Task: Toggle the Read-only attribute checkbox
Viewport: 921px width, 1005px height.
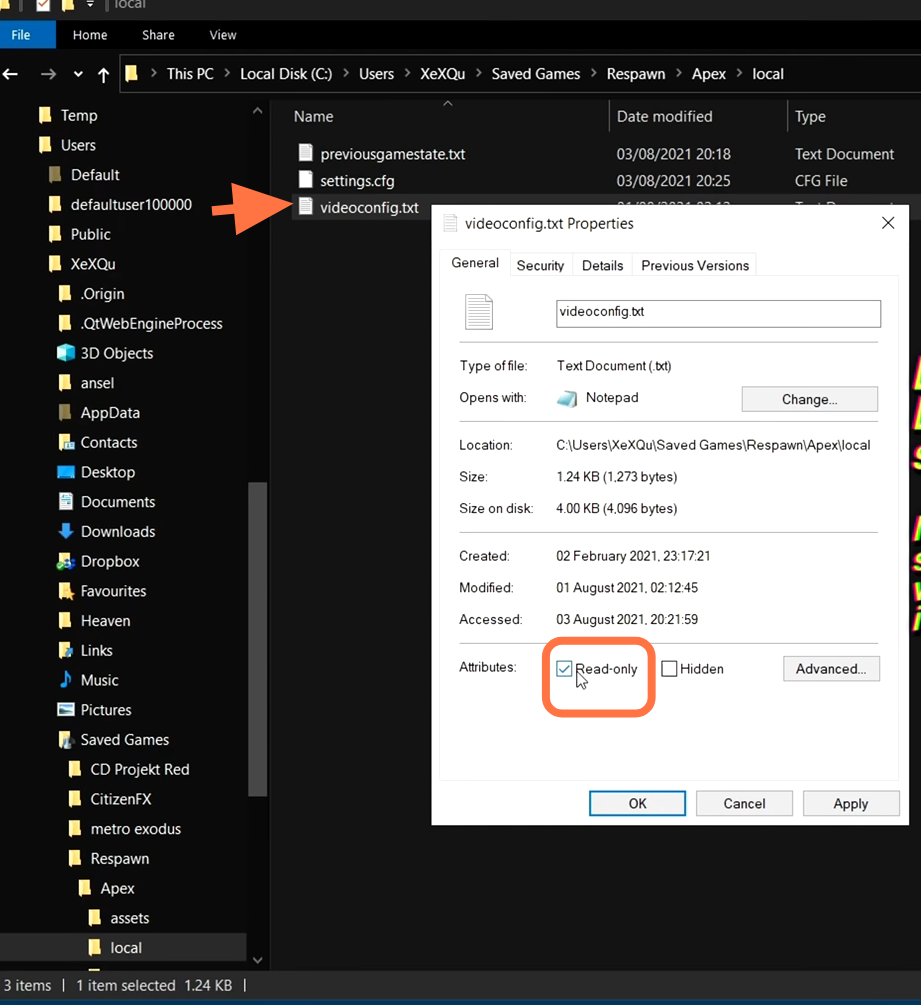Action: point(564,669)
